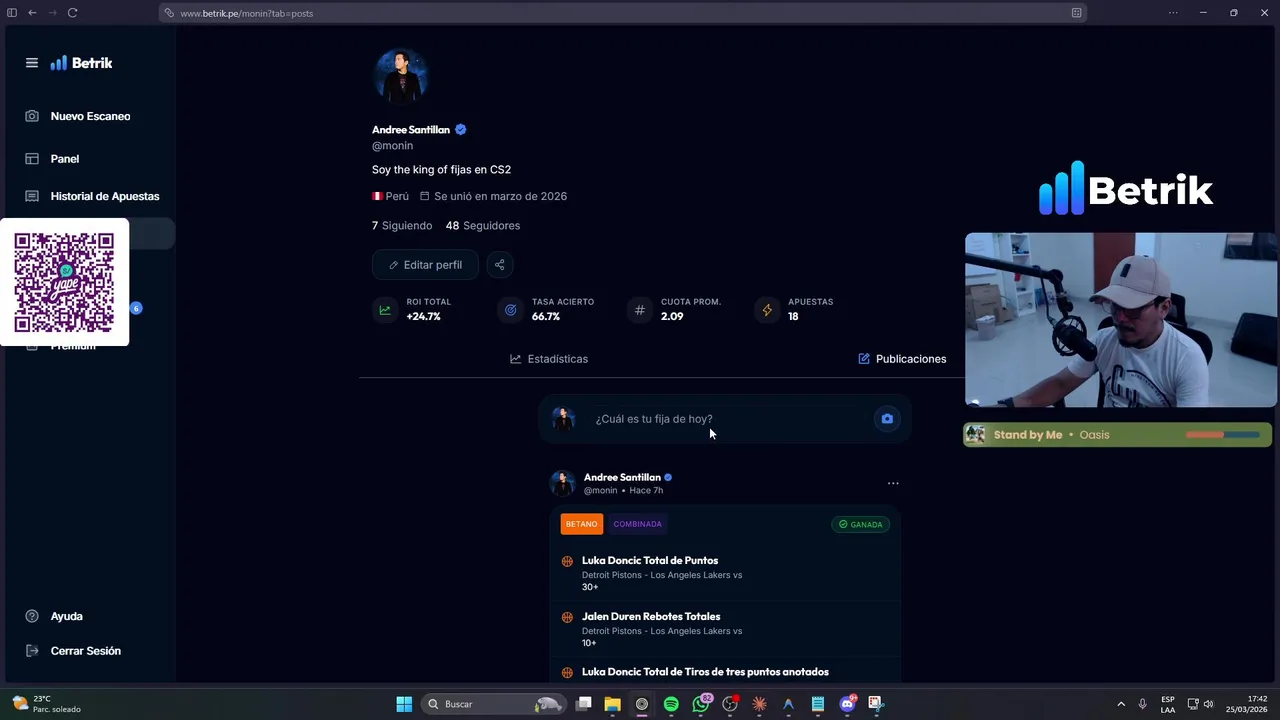Click the reader view icon in address bar
Screen dimensions: 1280x720
click(1076, 13)
